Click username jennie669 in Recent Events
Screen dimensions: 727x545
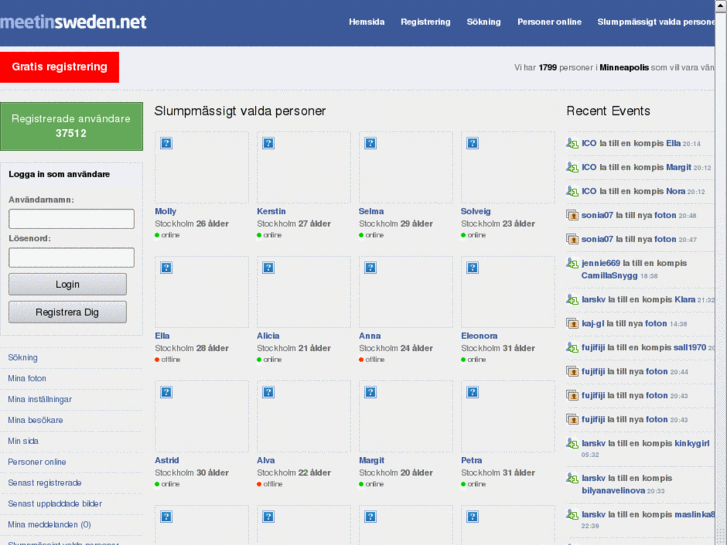[x=601, y=263]
